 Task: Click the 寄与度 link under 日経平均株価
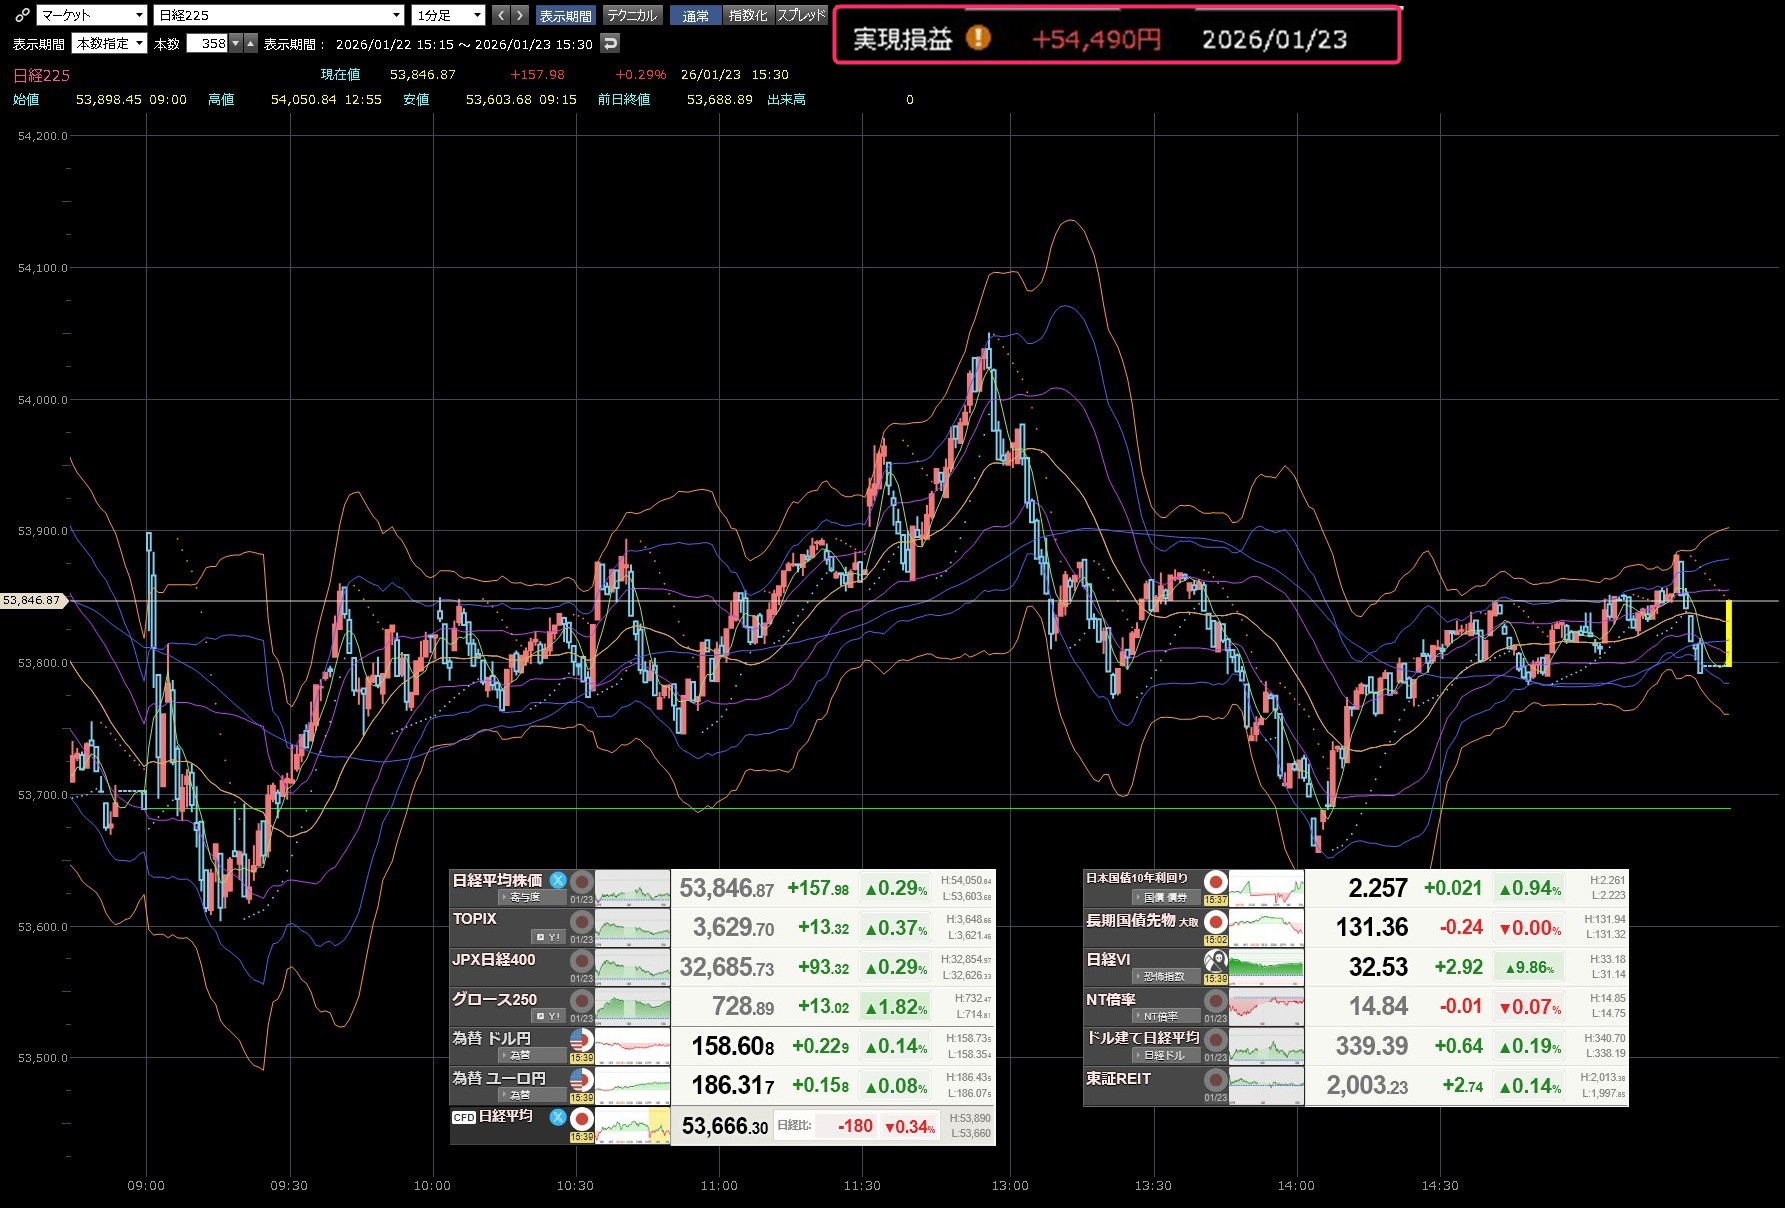[525, 897]
